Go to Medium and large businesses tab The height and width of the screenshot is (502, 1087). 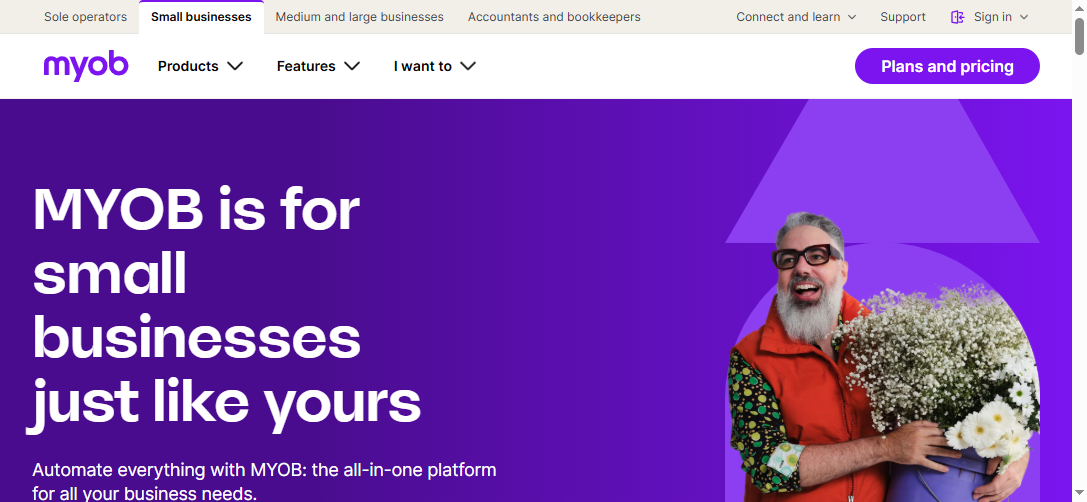point(359,17)
